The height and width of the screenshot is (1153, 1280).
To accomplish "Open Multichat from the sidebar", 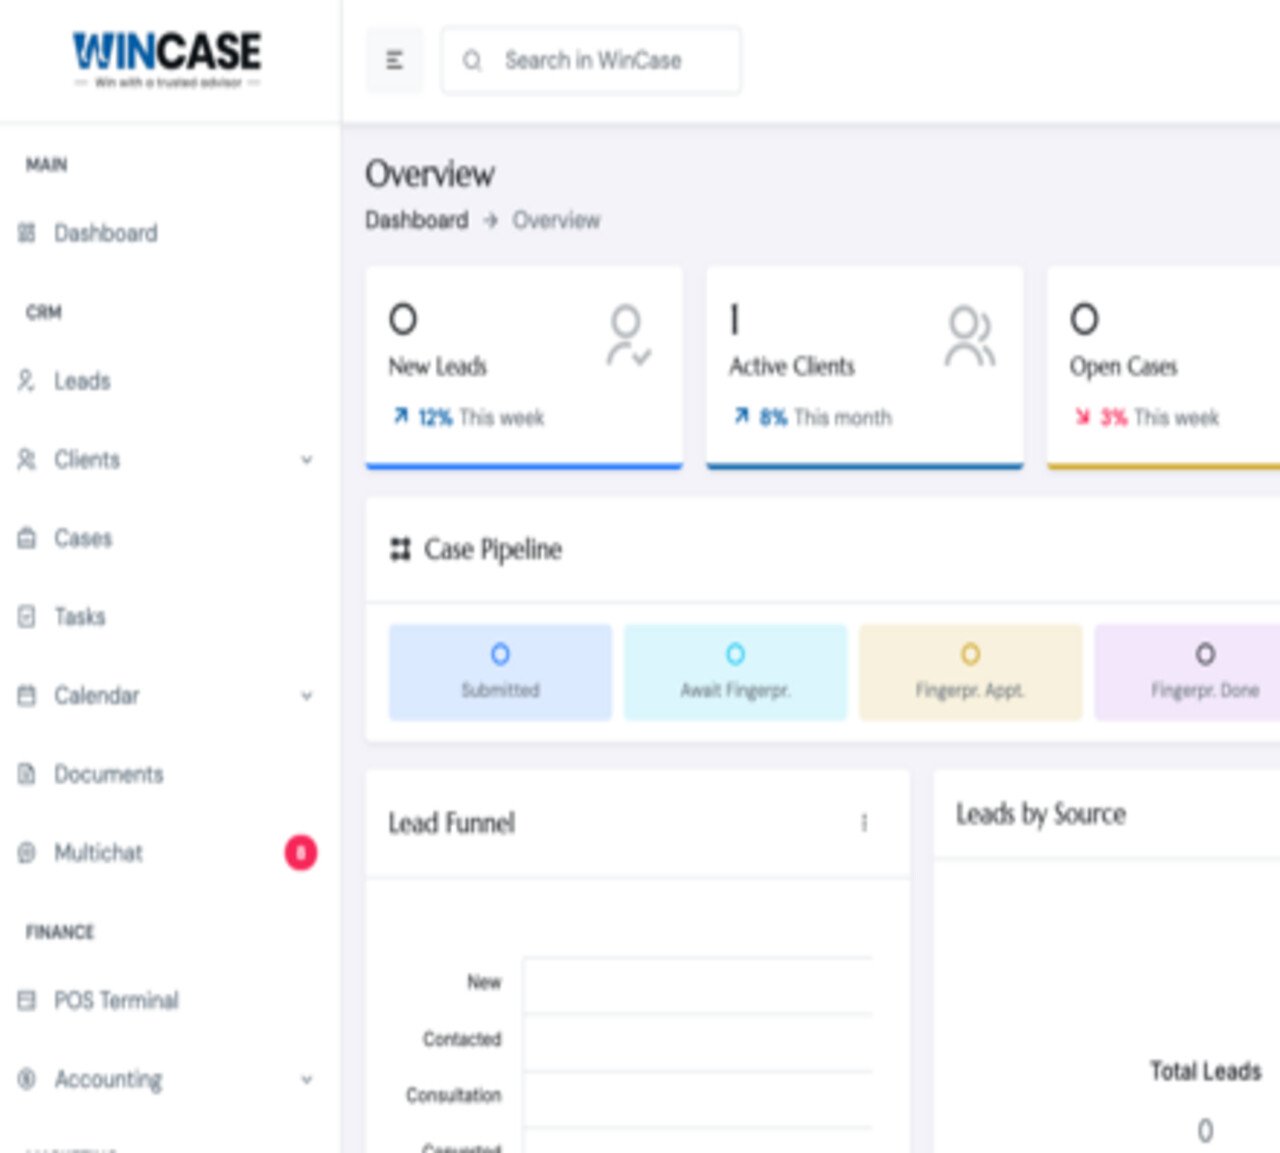I will pyautogui.click(x=98, y=853).
